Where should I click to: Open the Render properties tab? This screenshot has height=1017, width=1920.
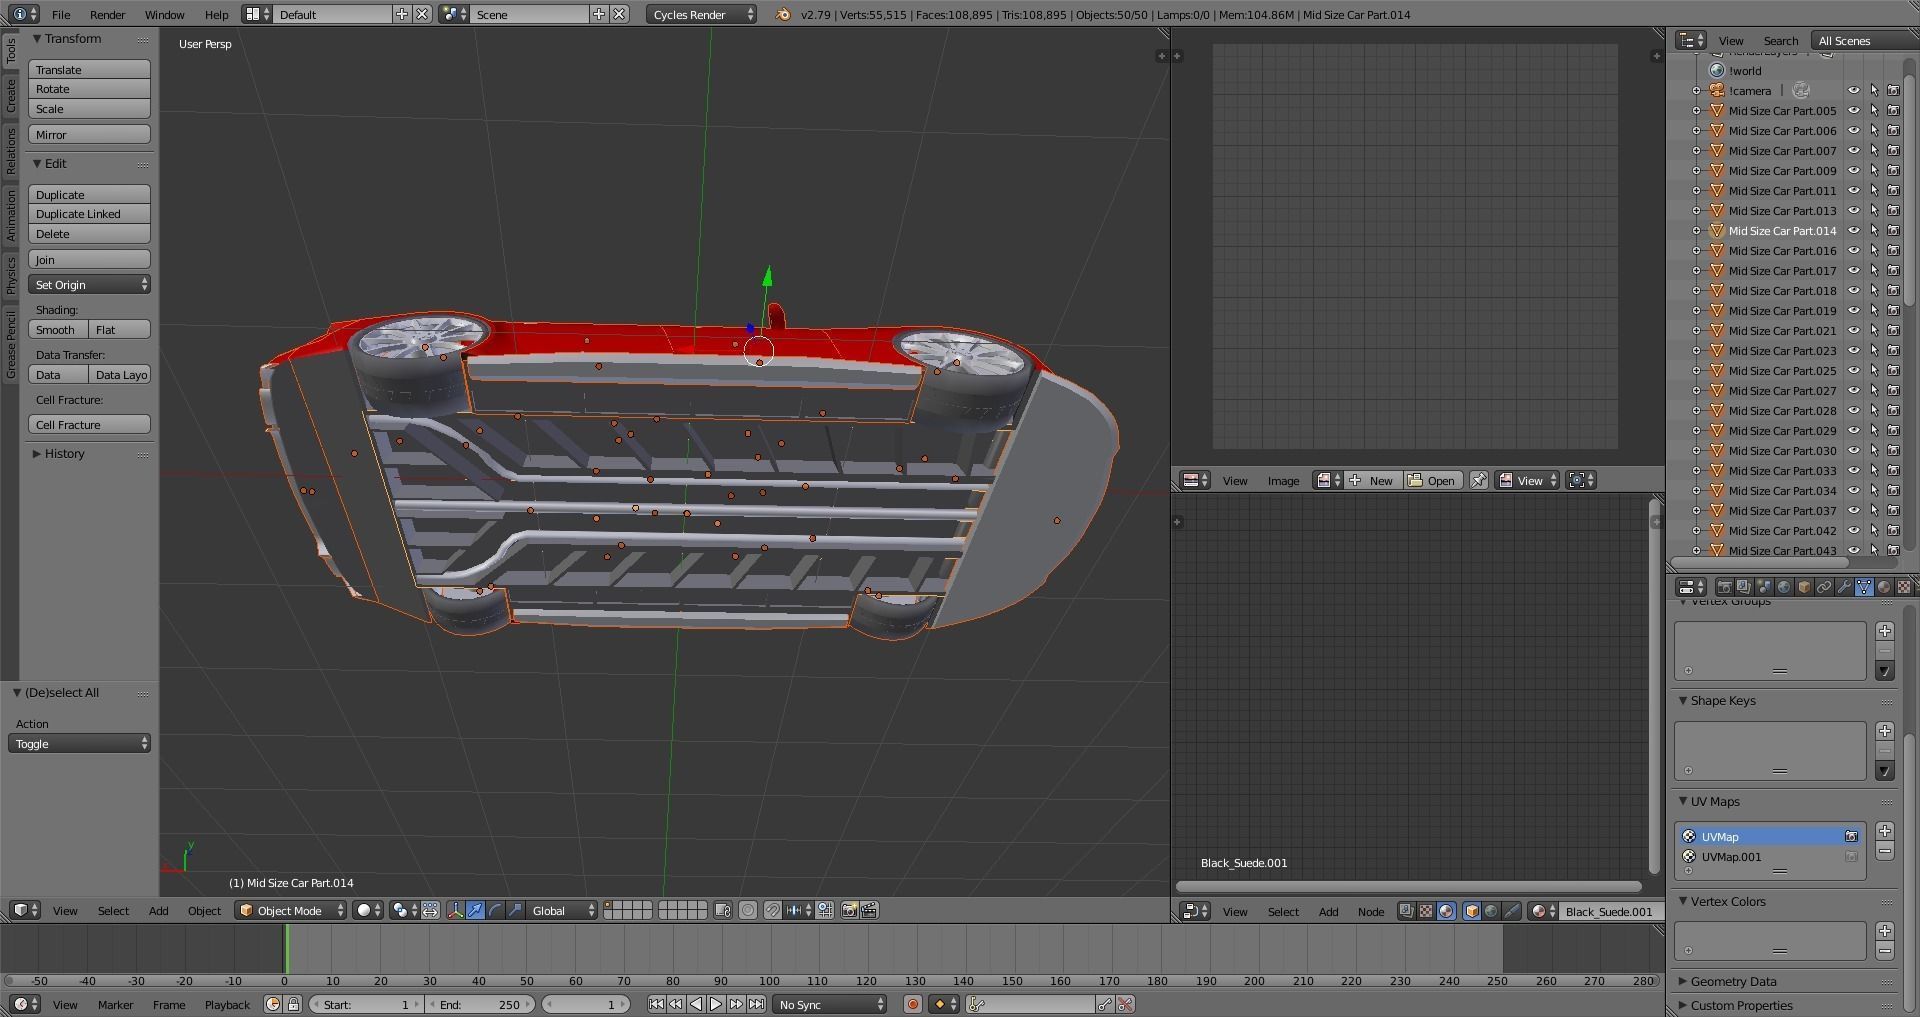[x=1724, y=587]
